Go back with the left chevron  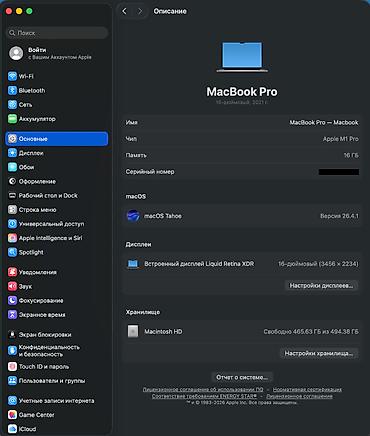[124, 11]
